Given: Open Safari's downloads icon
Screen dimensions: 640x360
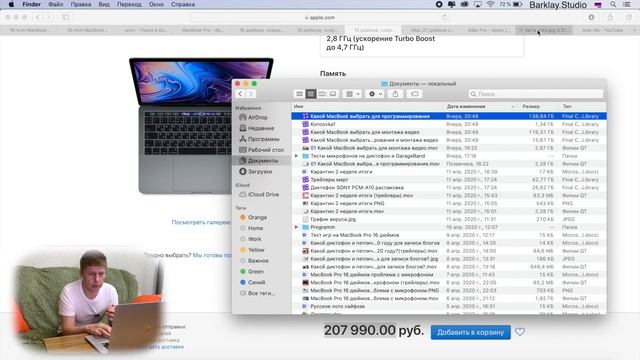Looking at the screenshot, I should point(591,18).
